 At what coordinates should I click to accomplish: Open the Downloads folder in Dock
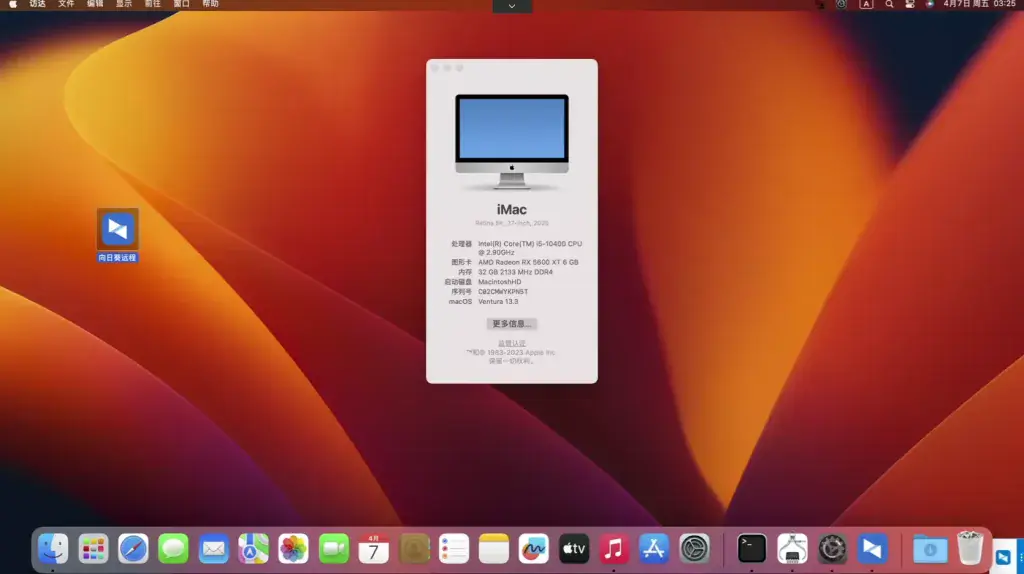(930, 549)
